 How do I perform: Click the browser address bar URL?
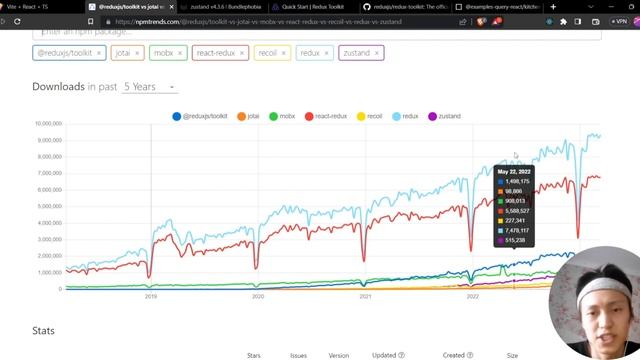click(258, 22)
